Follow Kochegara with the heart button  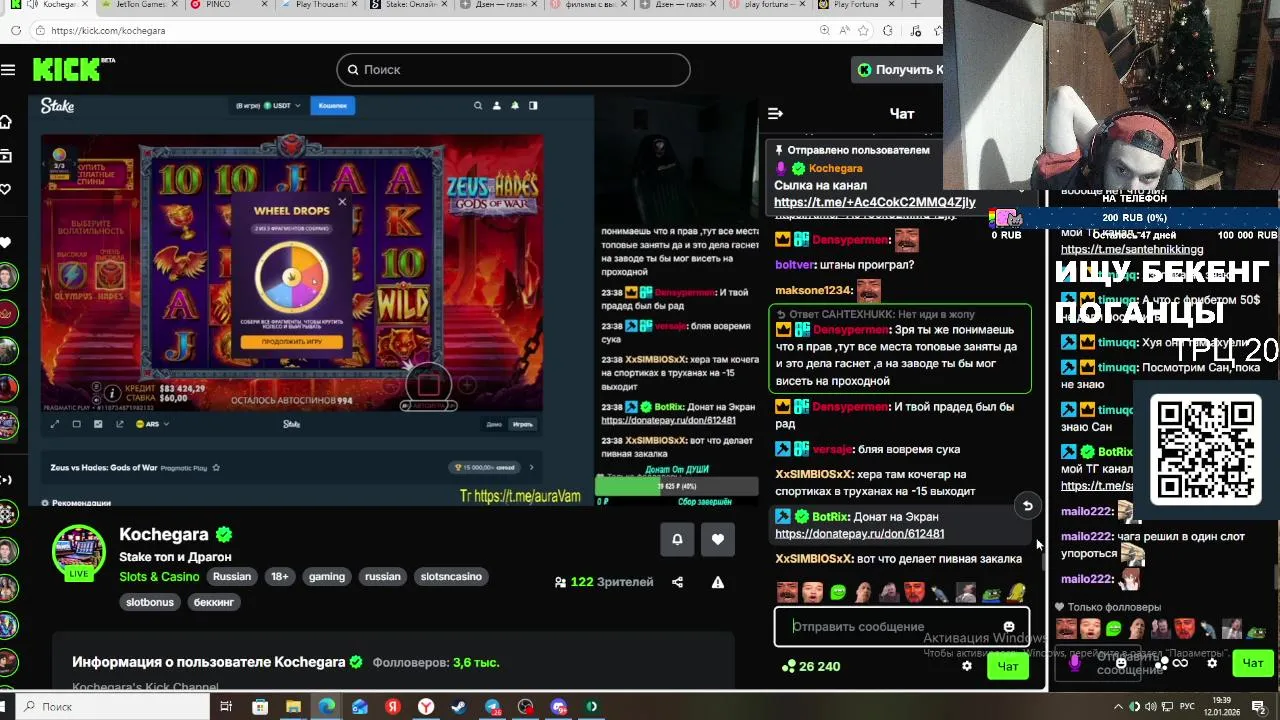click(x=717, y=539)
